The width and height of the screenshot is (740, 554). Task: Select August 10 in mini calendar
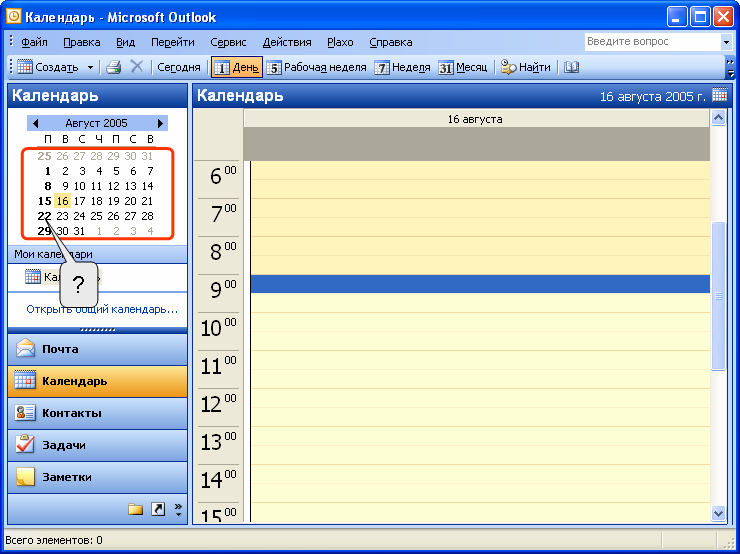coord(79,186)
